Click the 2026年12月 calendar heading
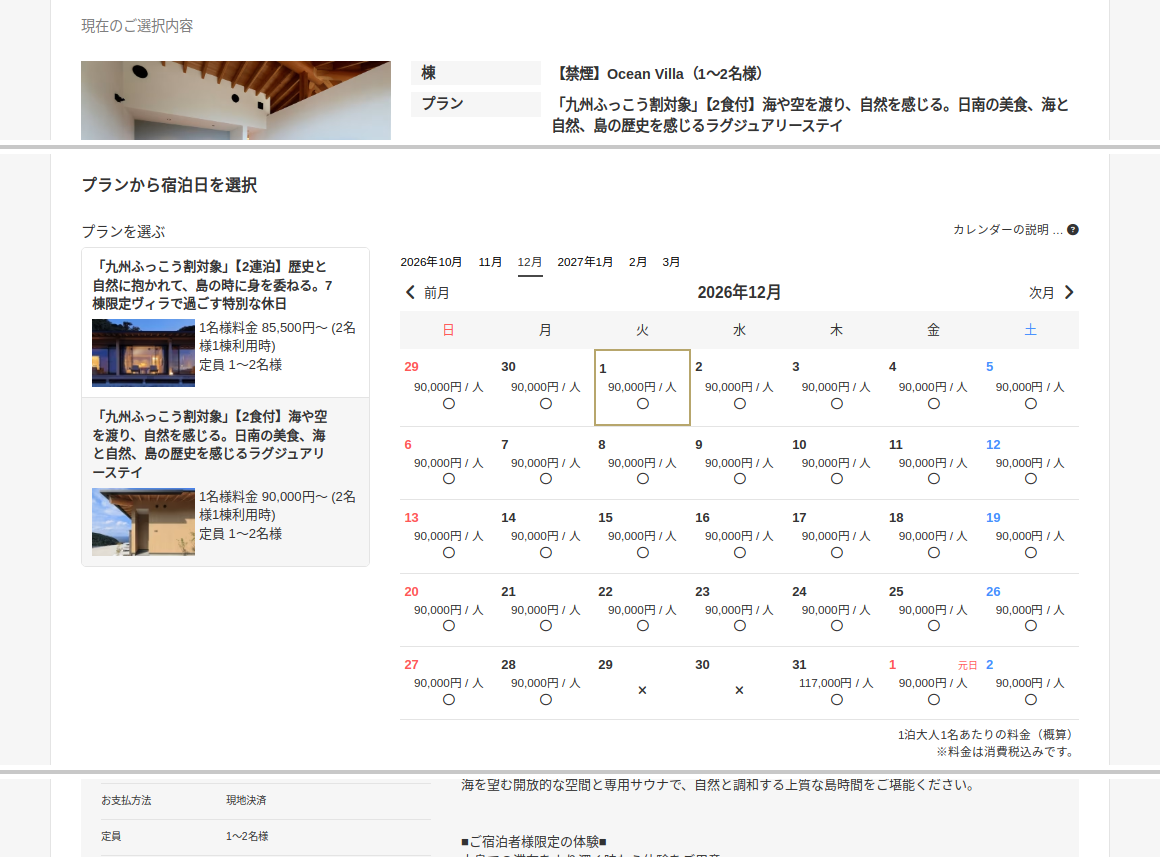Viewport: 1160px width, 857px height. 739,292
